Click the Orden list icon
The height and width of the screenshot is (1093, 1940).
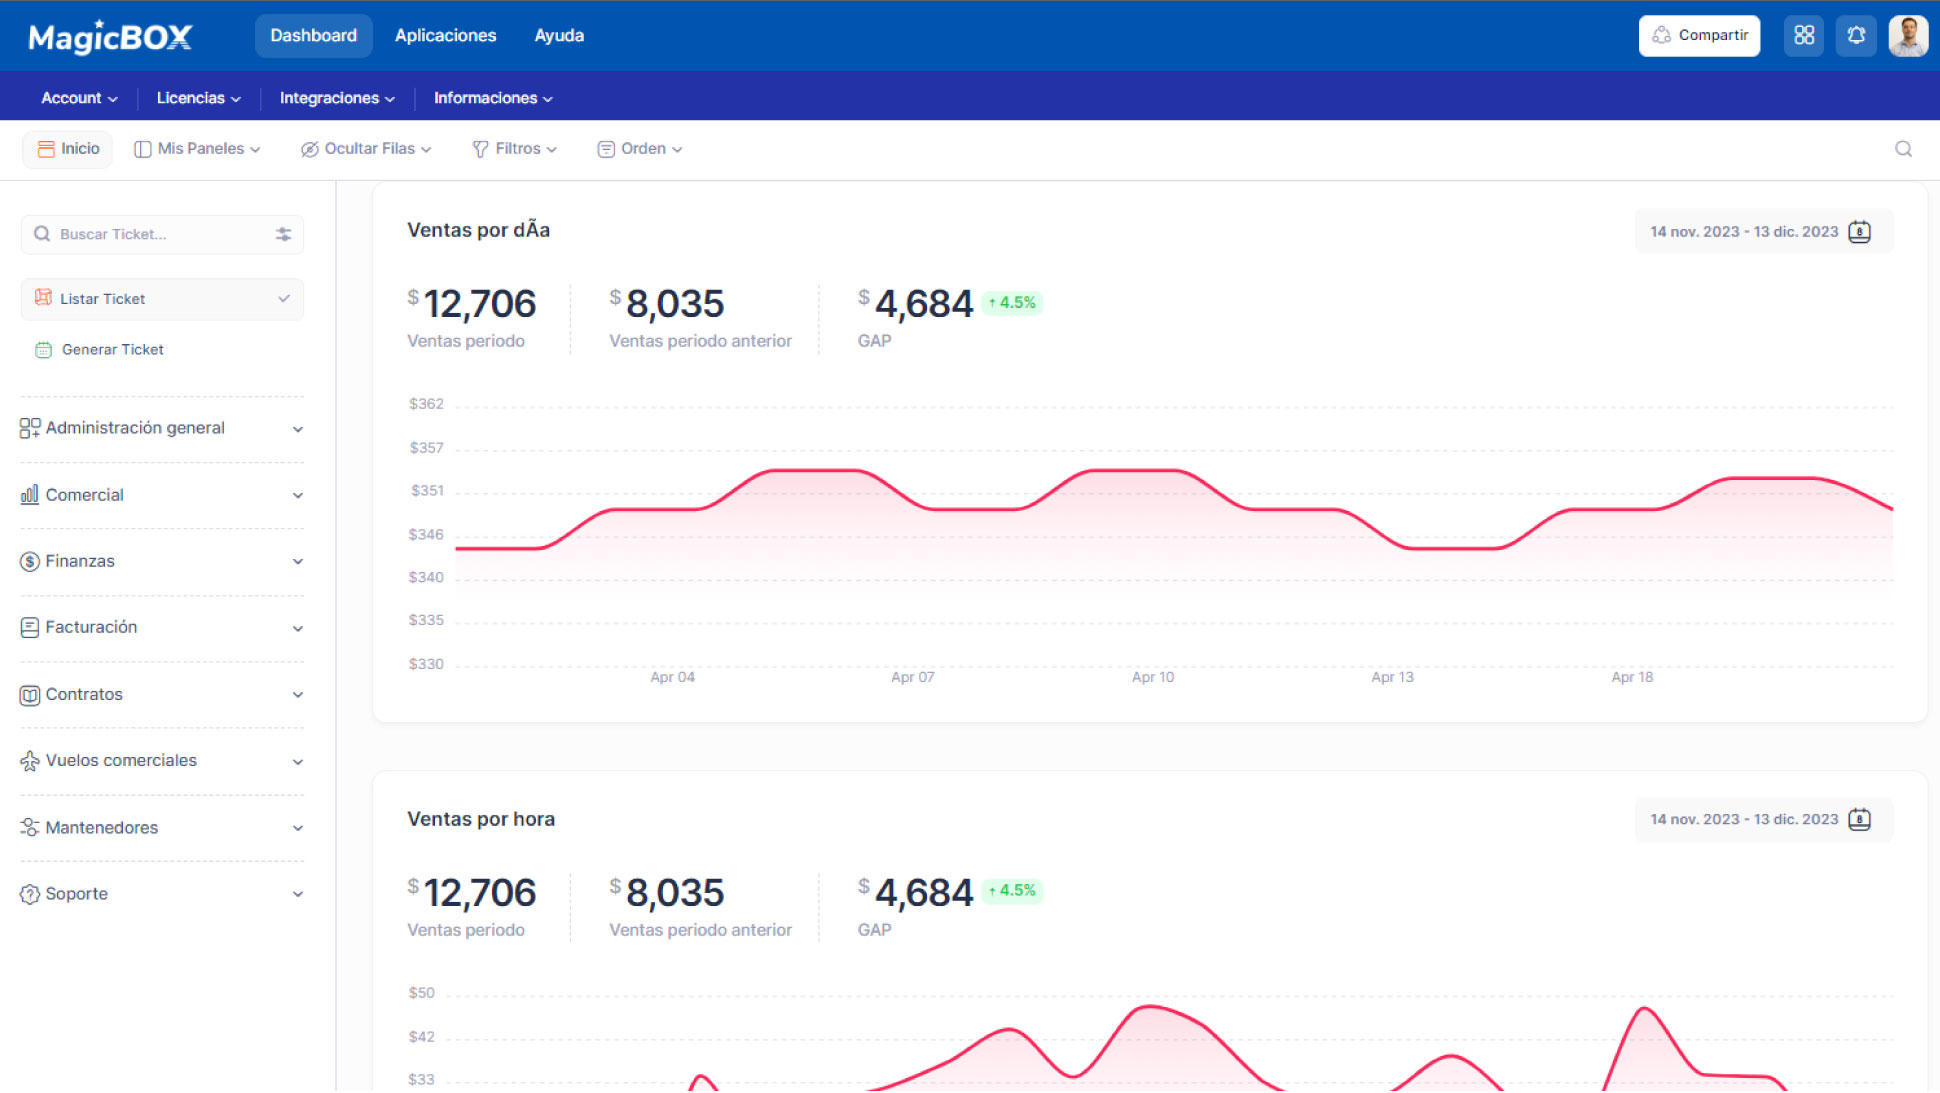pos(606,149)
